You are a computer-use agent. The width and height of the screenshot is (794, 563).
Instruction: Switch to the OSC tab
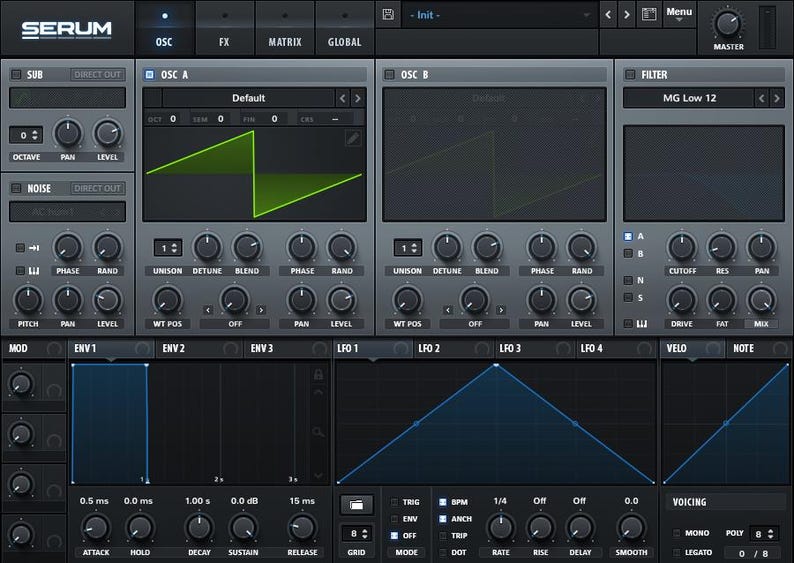164,28
